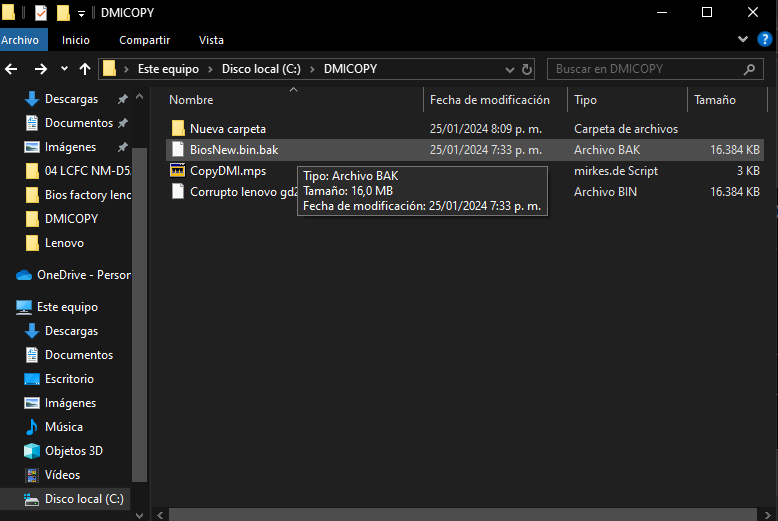Viewport: 778px width, 521px height.
Task: Expand the ribbon with the chevron
Action: point(742,39)
